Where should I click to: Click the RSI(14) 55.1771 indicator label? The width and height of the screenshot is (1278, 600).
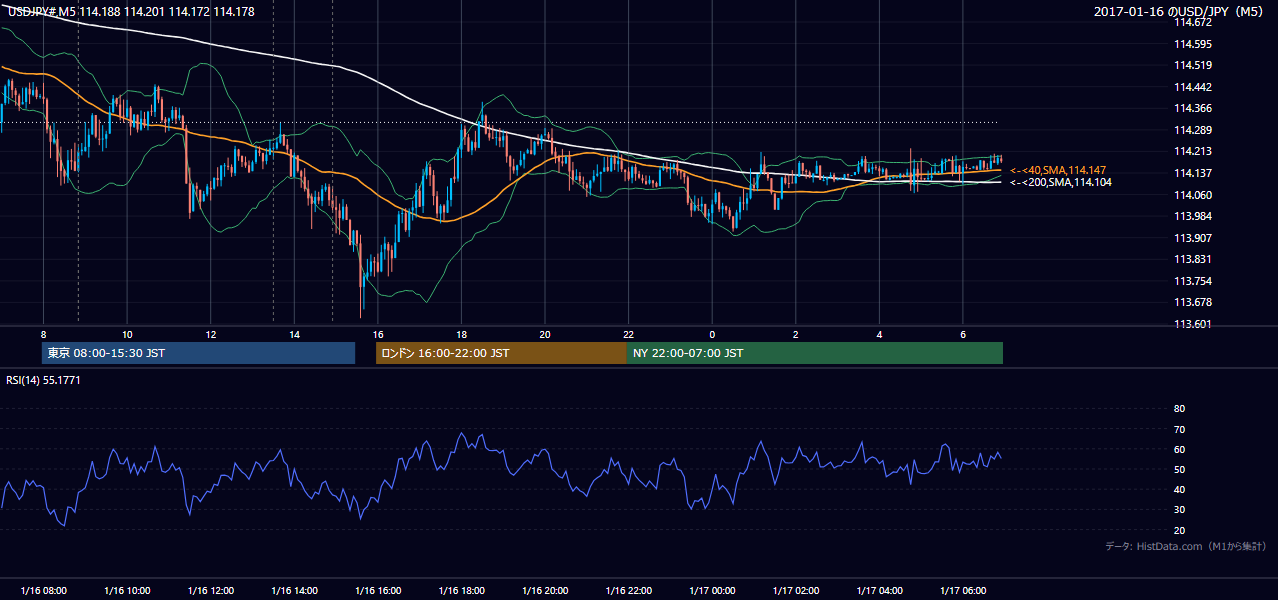click(x=43, y=379)
